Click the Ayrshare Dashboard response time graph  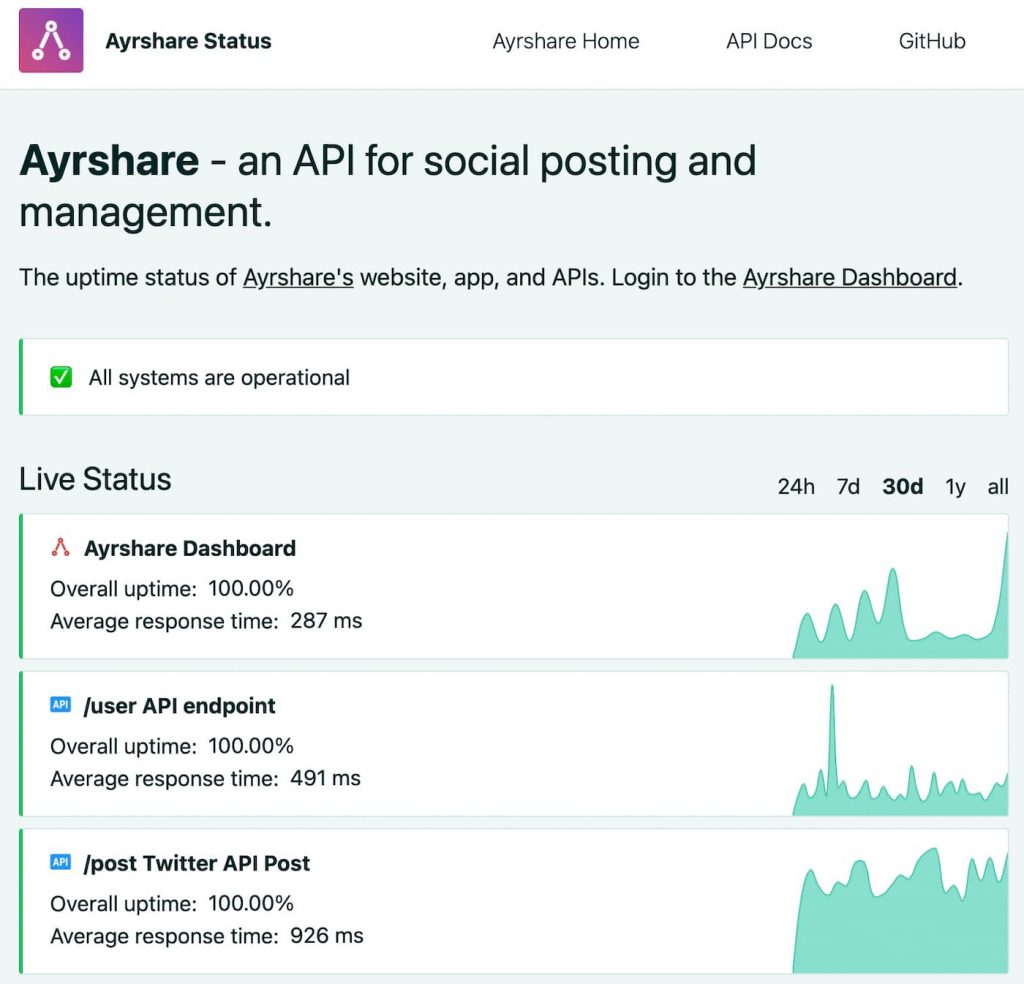click(900, 595)
